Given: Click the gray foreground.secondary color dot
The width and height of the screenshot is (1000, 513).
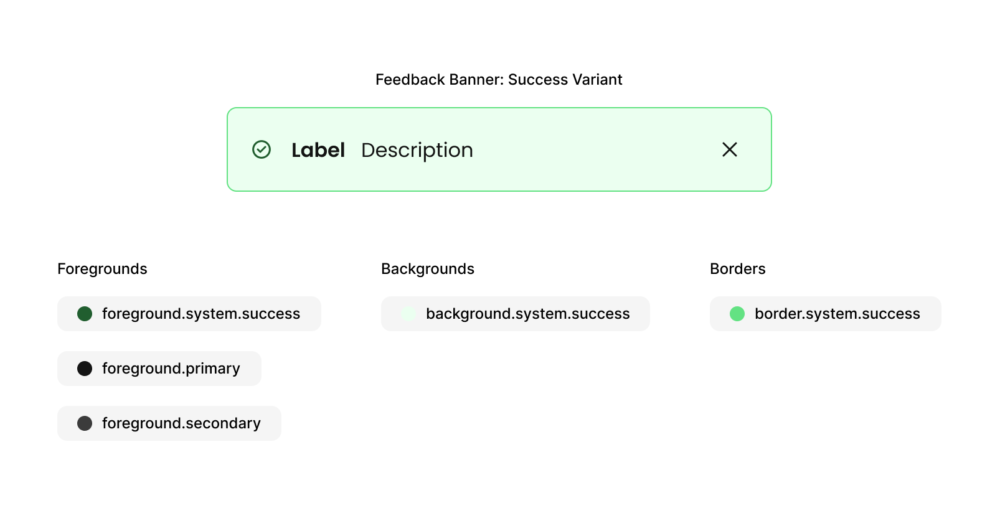Looking at the screenshot, I should tap(85, 424).
